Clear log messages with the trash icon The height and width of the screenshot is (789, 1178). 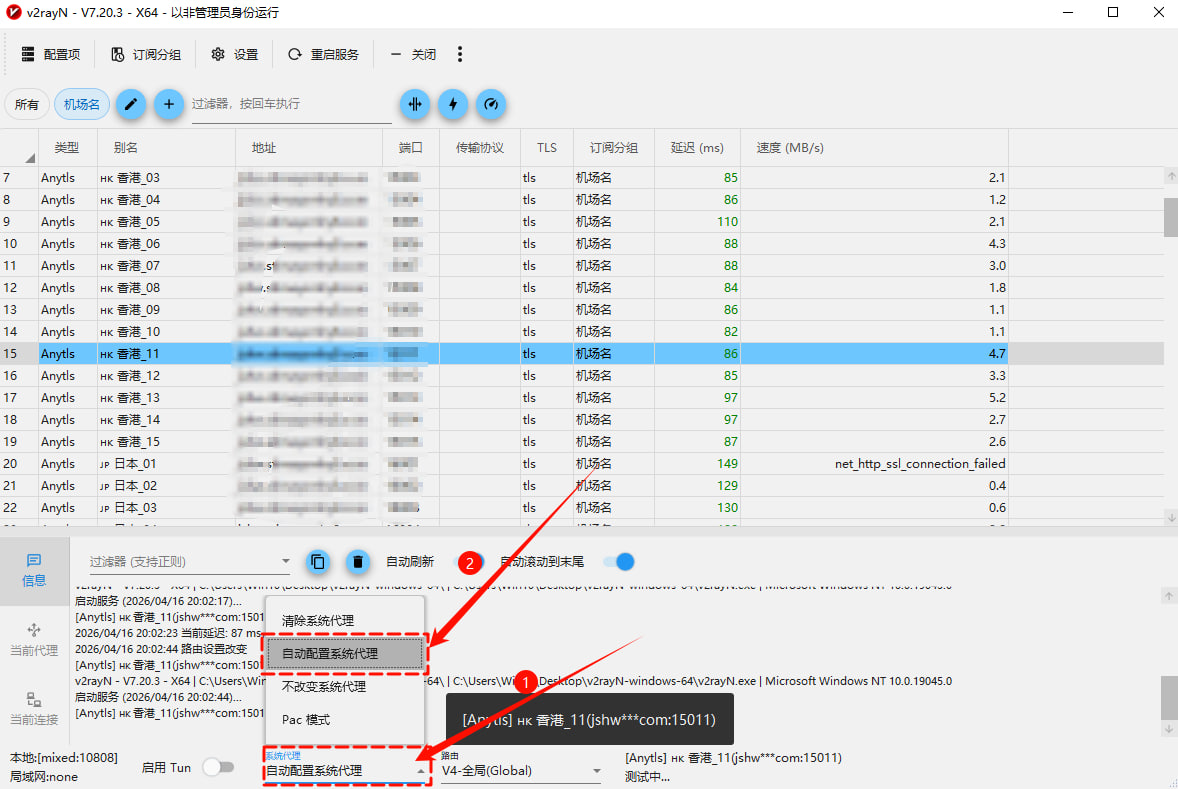click(358, 561)
